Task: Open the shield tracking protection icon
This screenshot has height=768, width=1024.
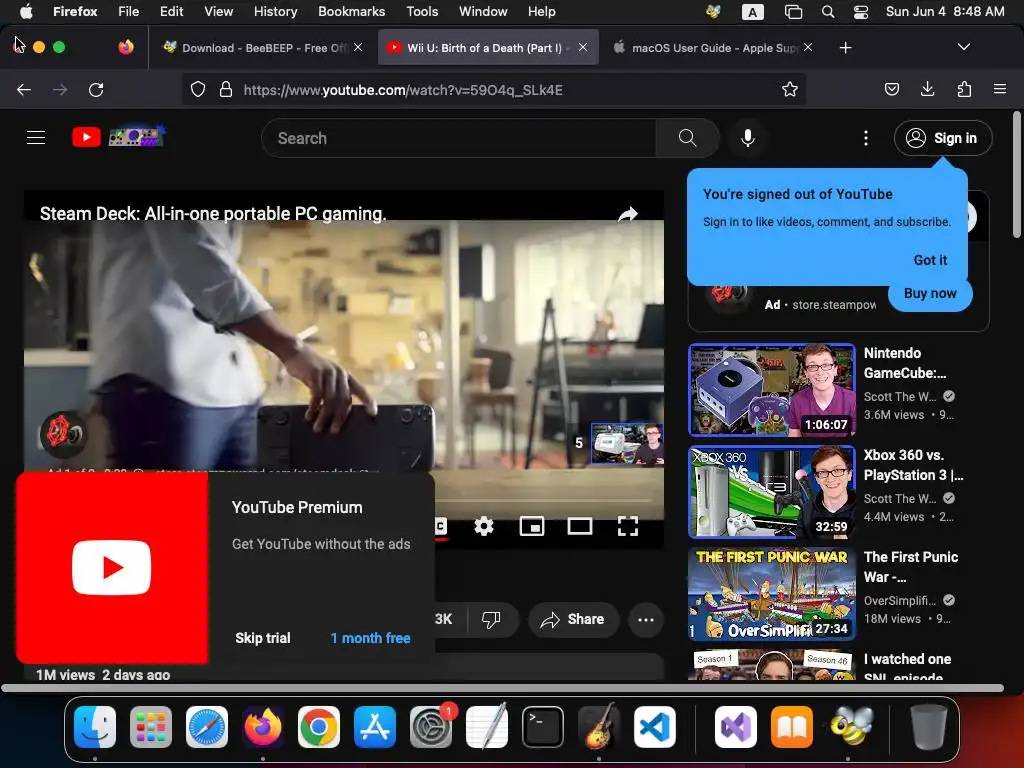Action: coord(197,89)
